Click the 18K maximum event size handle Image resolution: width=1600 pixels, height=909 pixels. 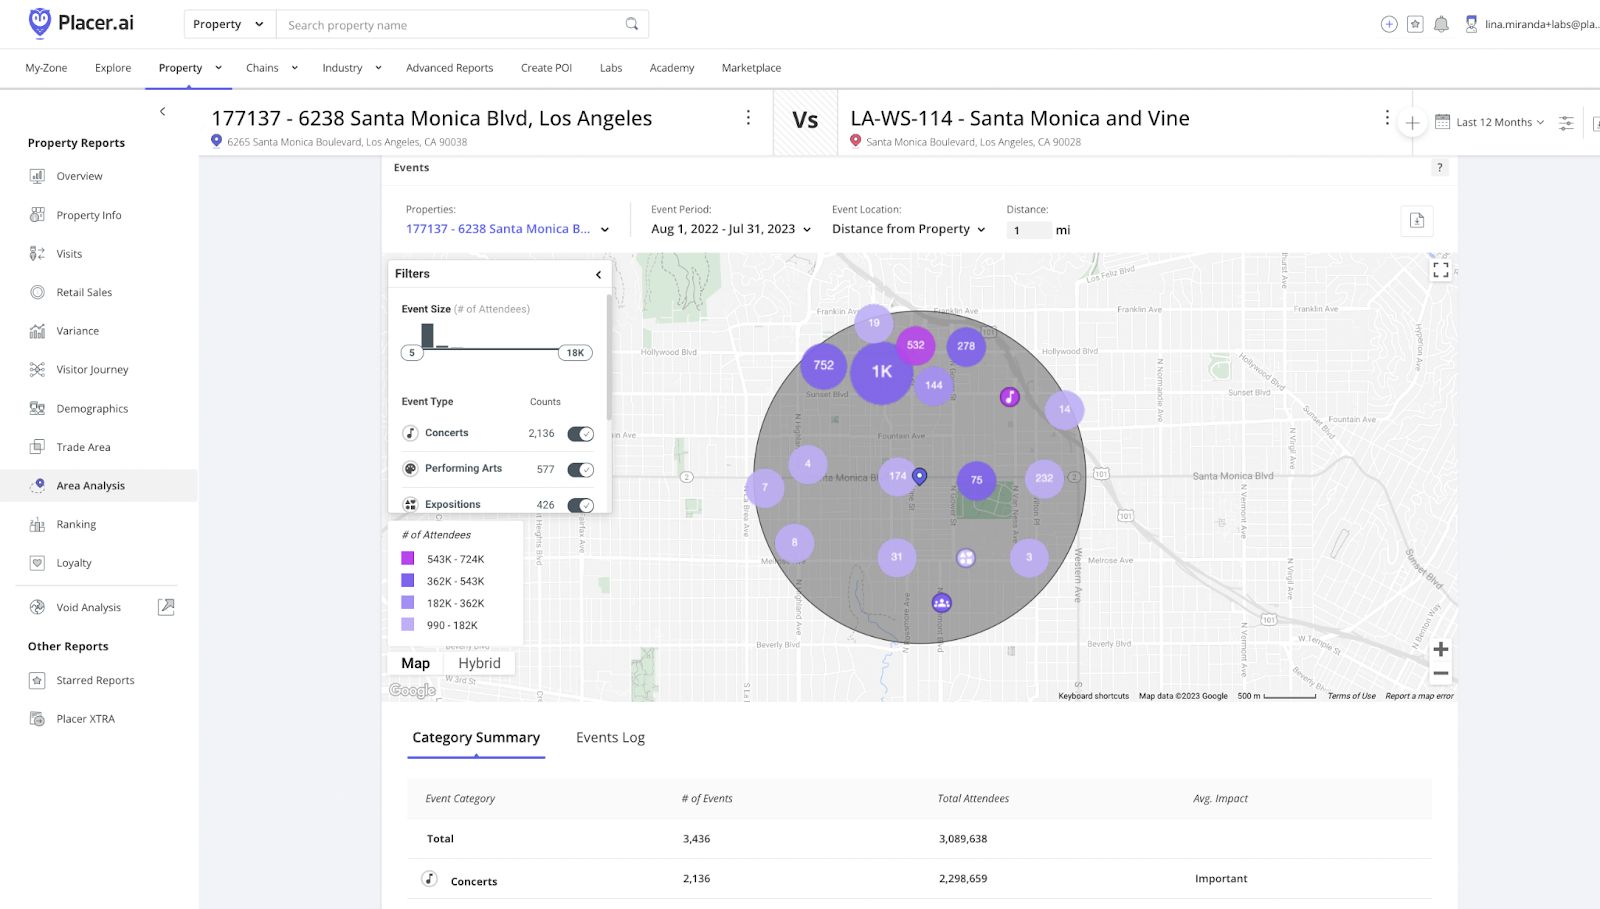[x=575, y=353]
